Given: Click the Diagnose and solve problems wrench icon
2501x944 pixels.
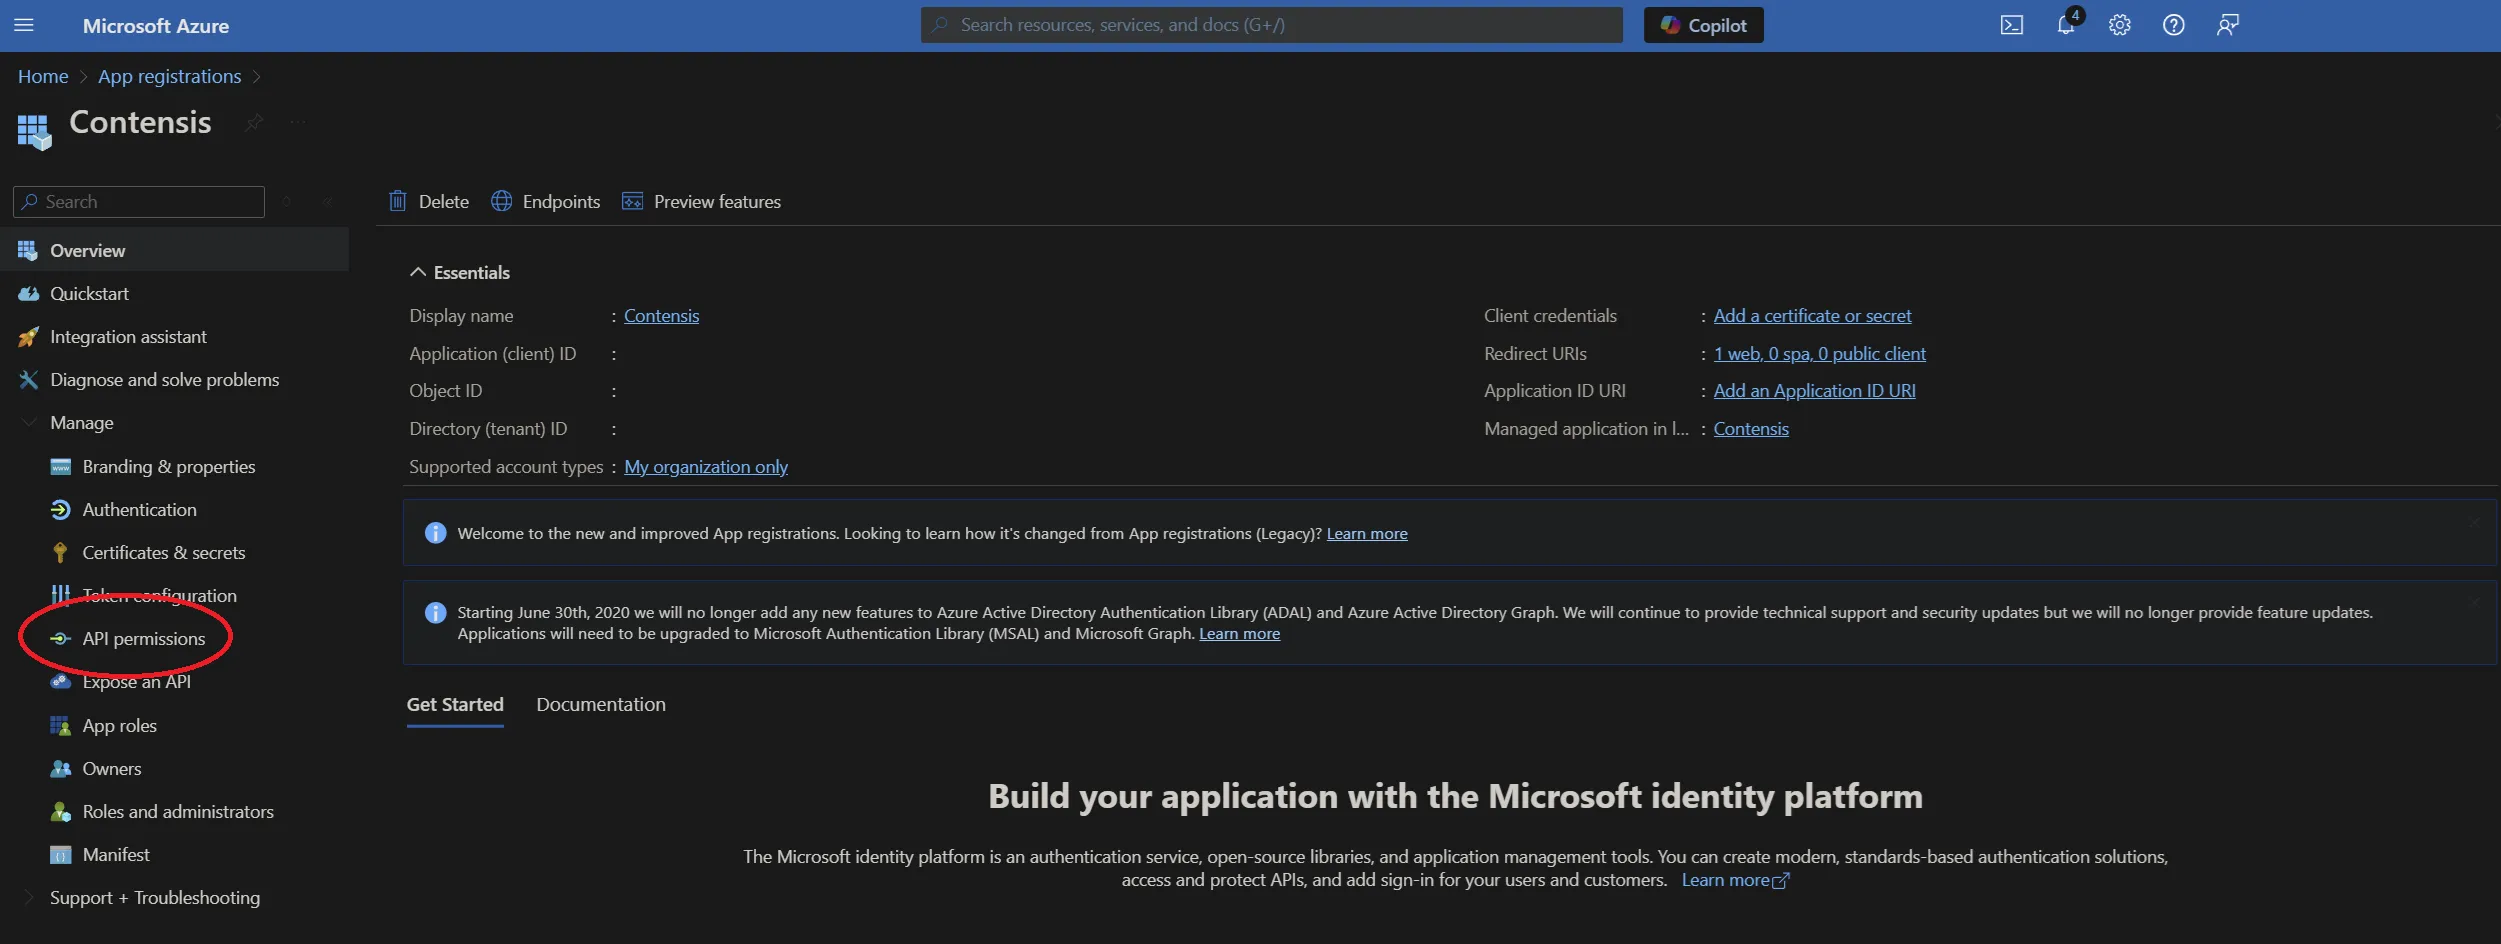Looking at the screenshot, I should (28, 380).
